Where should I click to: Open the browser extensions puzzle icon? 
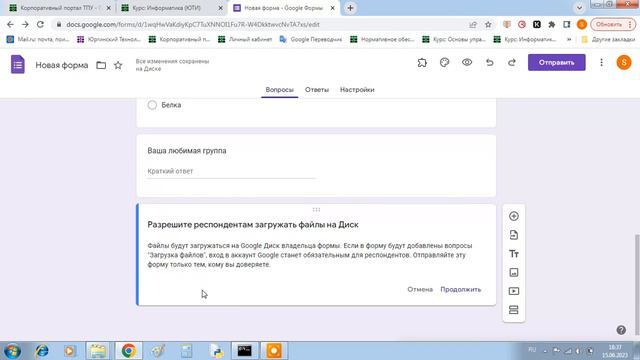click(x=551, y=24)
